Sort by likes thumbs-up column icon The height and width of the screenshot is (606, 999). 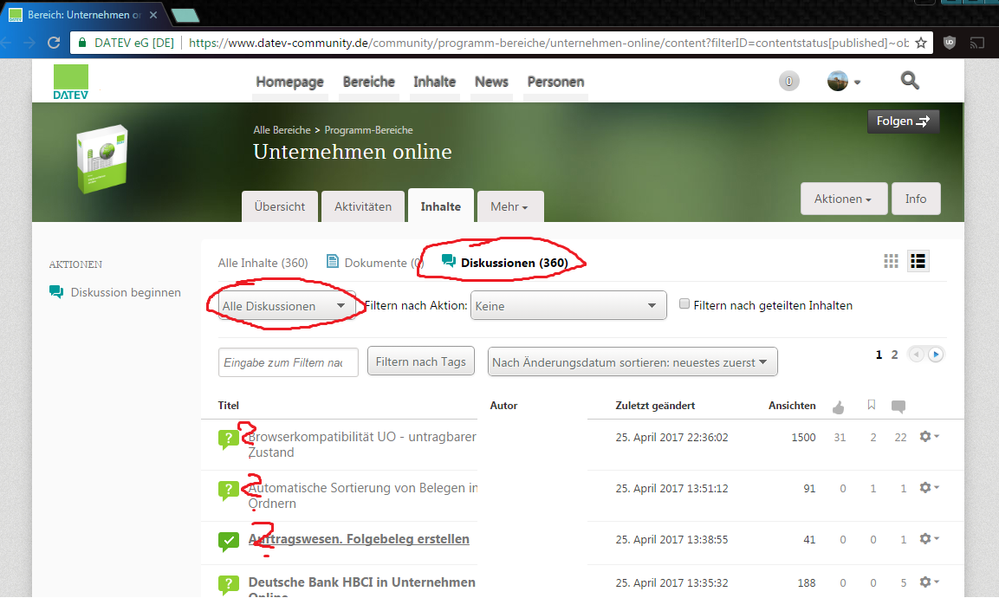[838, 407]
